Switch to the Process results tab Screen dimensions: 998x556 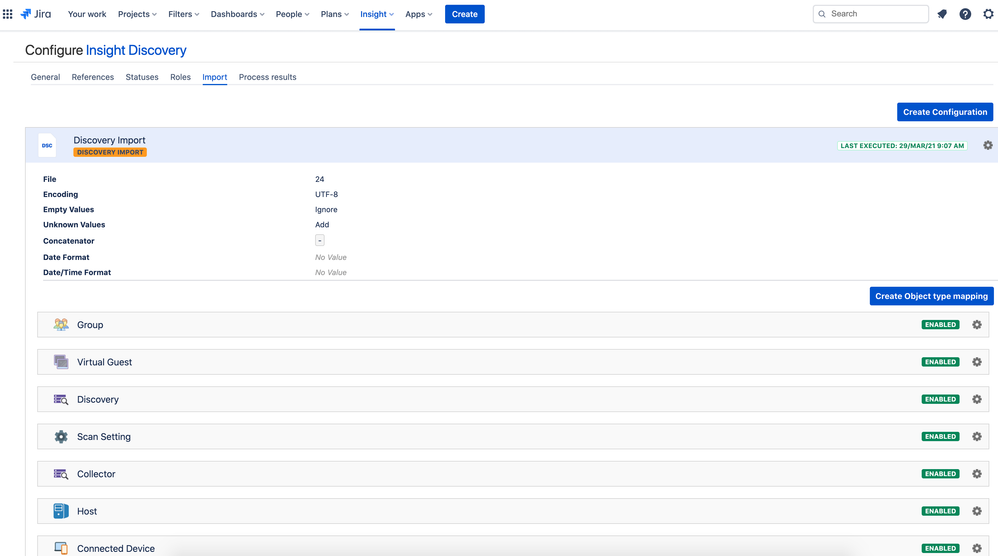click(267, 77)
